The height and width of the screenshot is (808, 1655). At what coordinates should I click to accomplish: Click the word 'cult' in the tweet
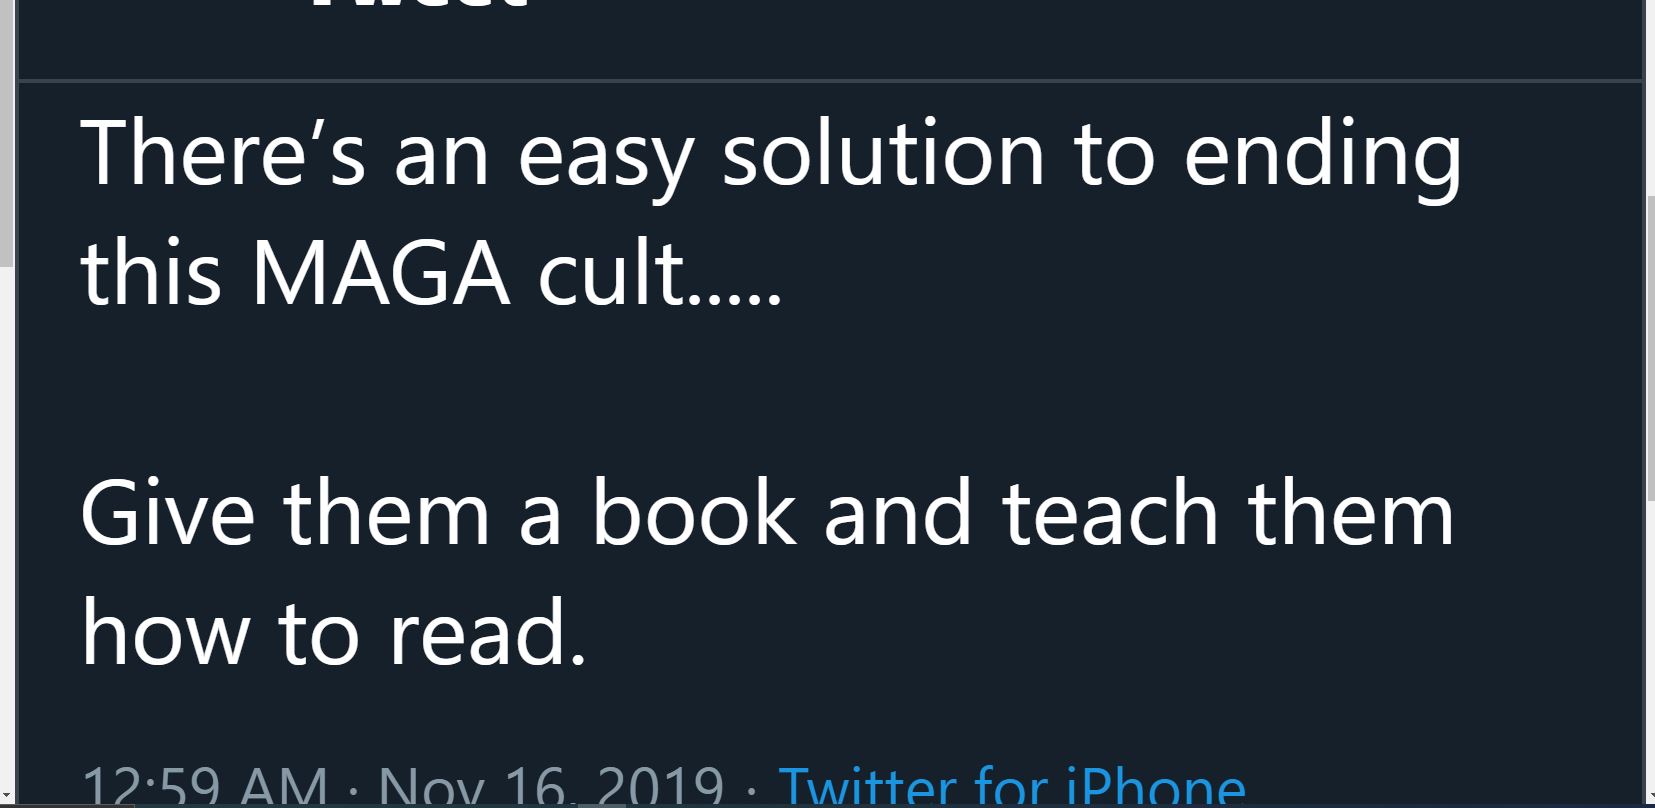(x=611, y=273)
